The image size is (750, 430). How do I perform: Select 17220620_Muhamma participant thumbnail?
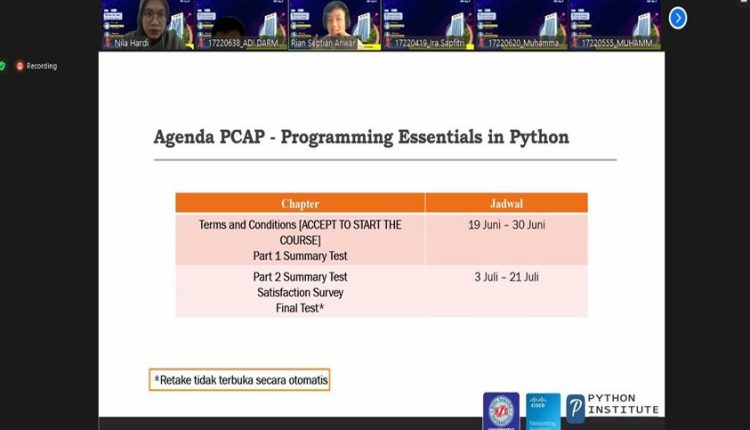[x=521, y=24]
